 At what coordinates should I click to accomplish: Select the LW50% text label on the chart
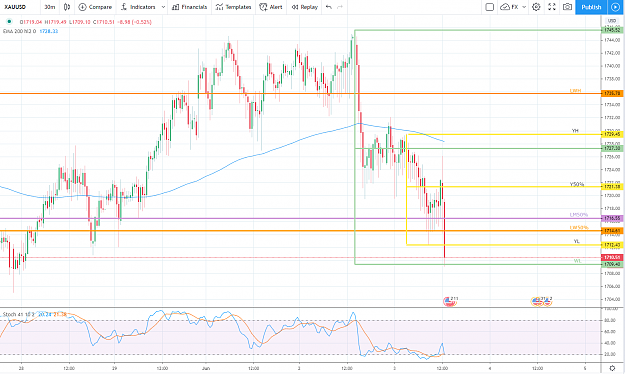[x=579, y=227]
